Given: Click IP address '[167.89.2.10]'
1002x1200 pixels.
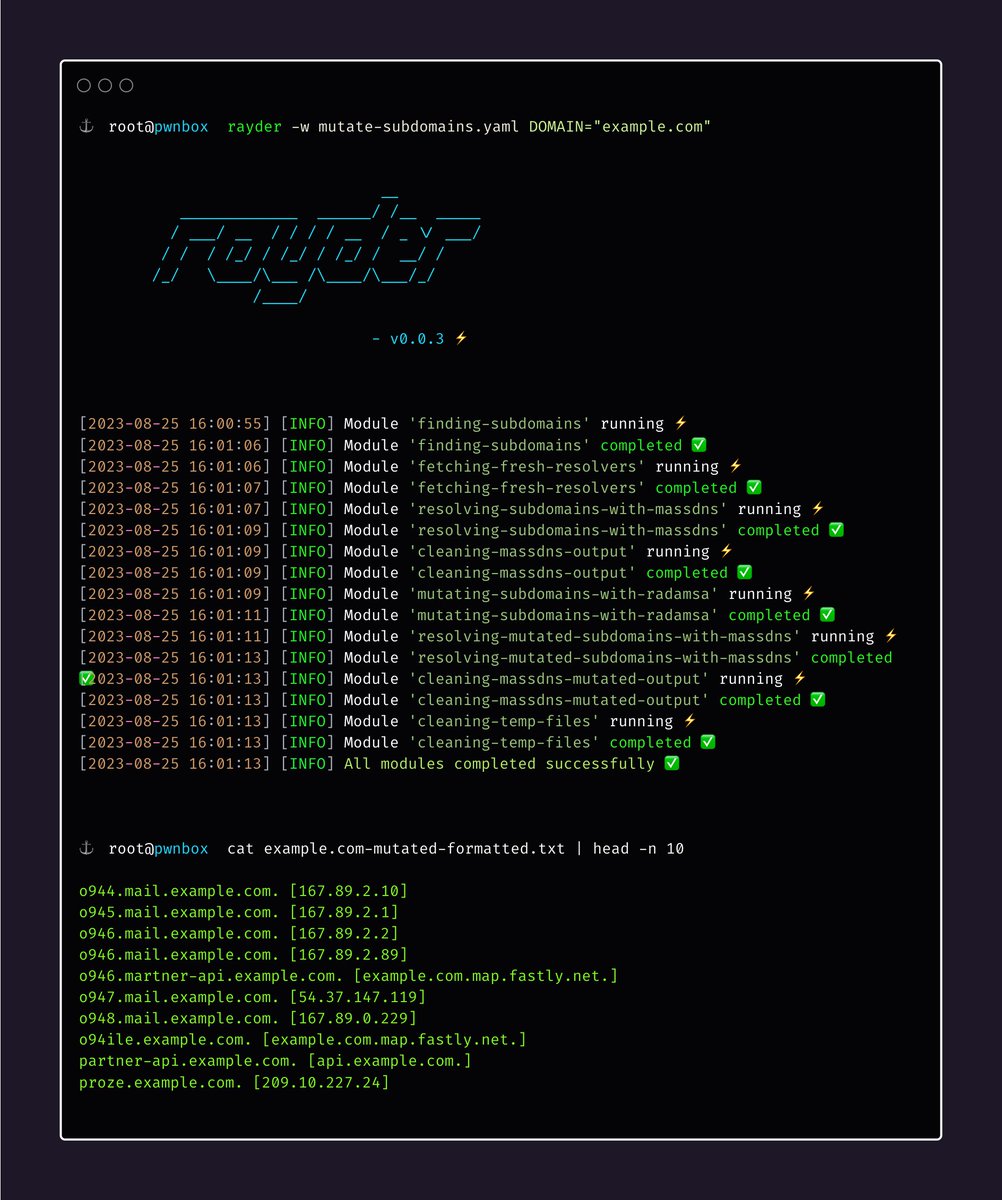Looking at the screenshot, I should point(349,891).
